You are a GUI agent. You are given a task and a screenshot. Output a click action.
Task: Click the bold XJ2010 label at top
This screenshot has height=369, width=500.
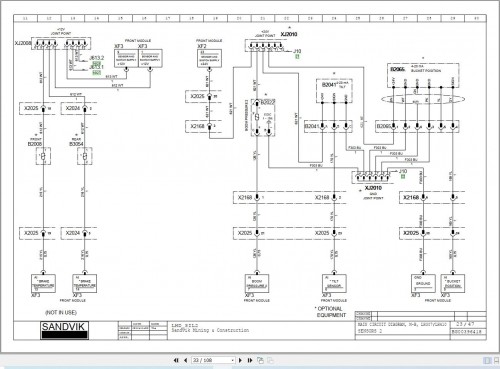289,34
